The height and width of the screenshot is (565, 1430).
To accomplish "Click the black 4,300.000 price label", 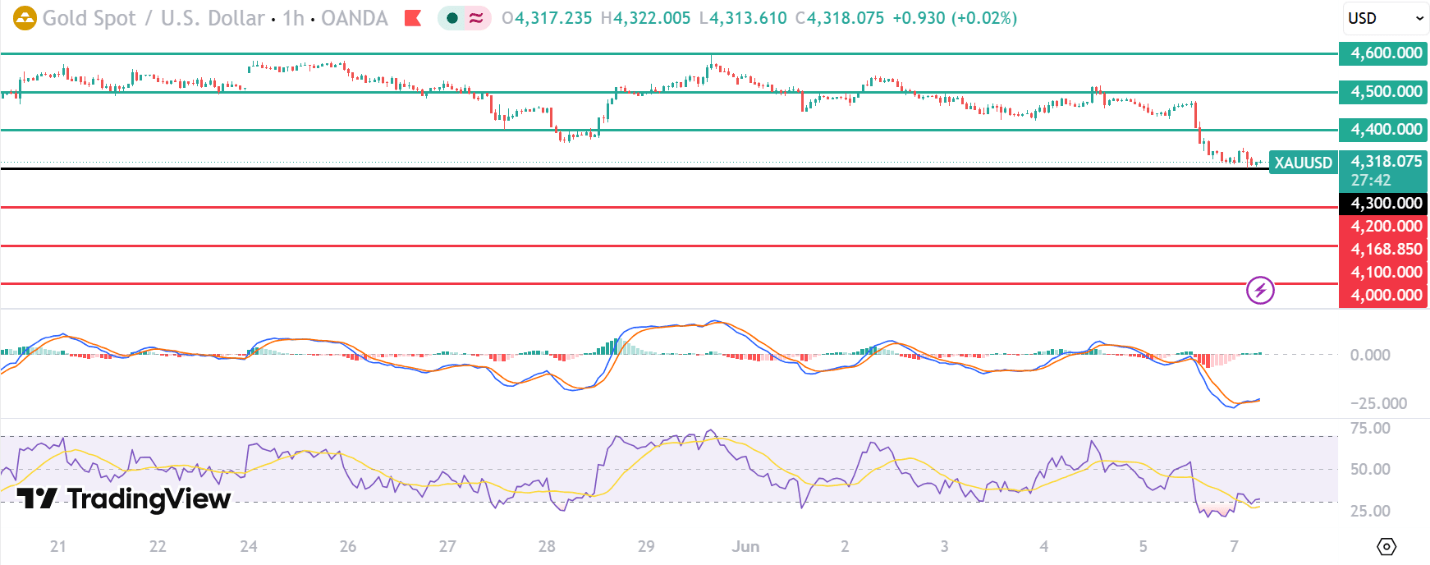I will coord(1384,203).
